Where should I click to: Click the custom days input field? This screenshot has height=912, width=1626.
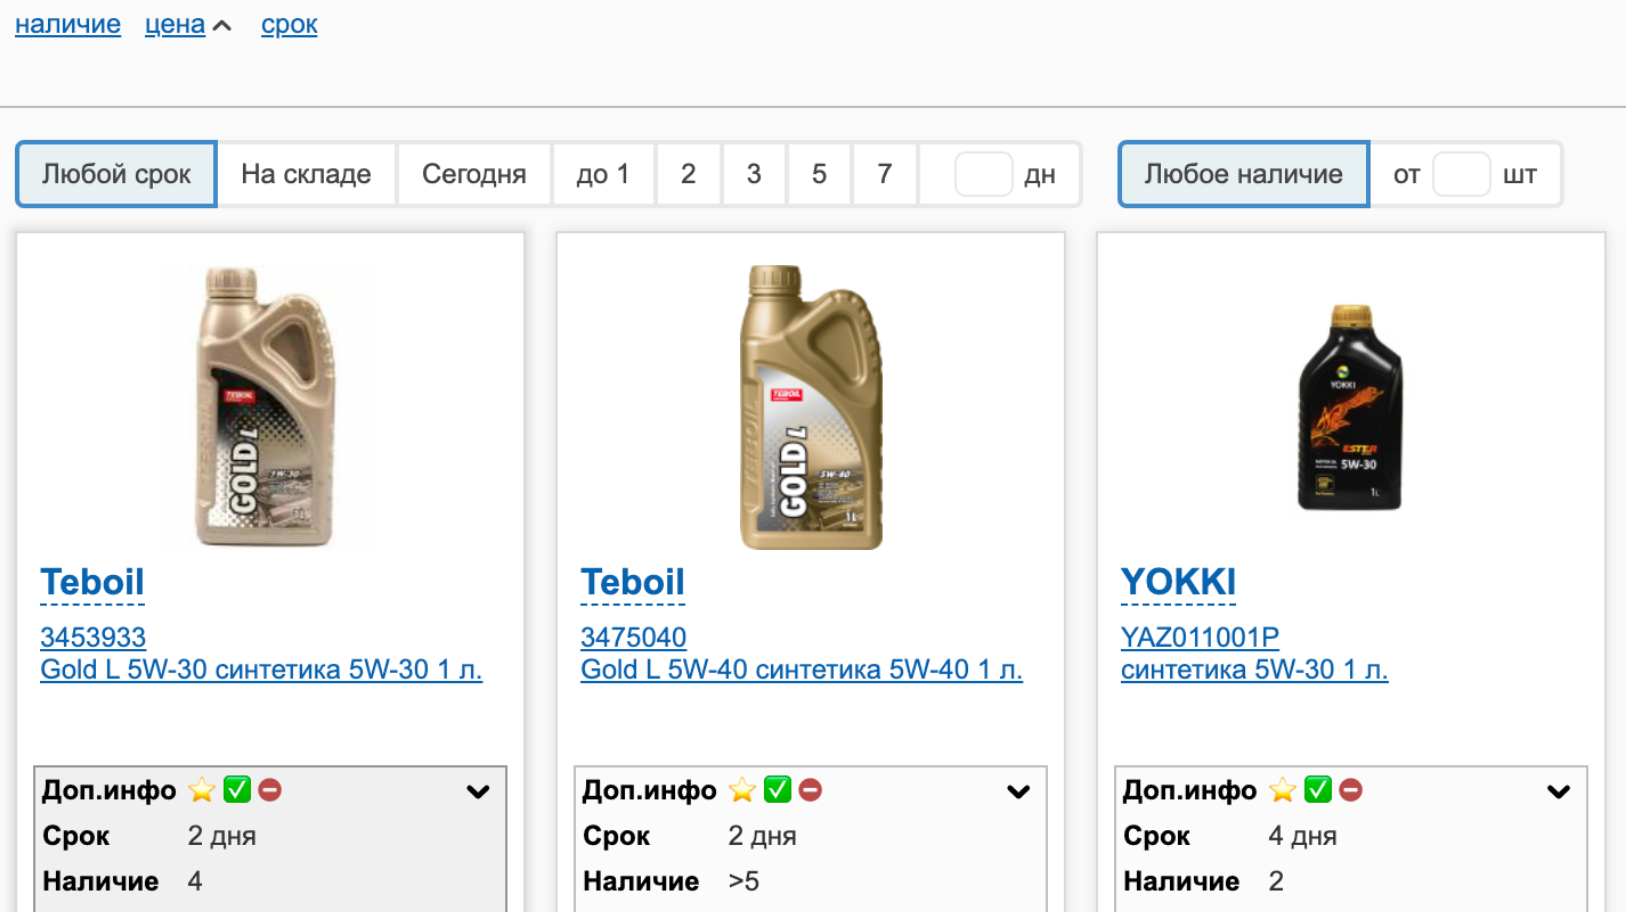pos(983,174)
